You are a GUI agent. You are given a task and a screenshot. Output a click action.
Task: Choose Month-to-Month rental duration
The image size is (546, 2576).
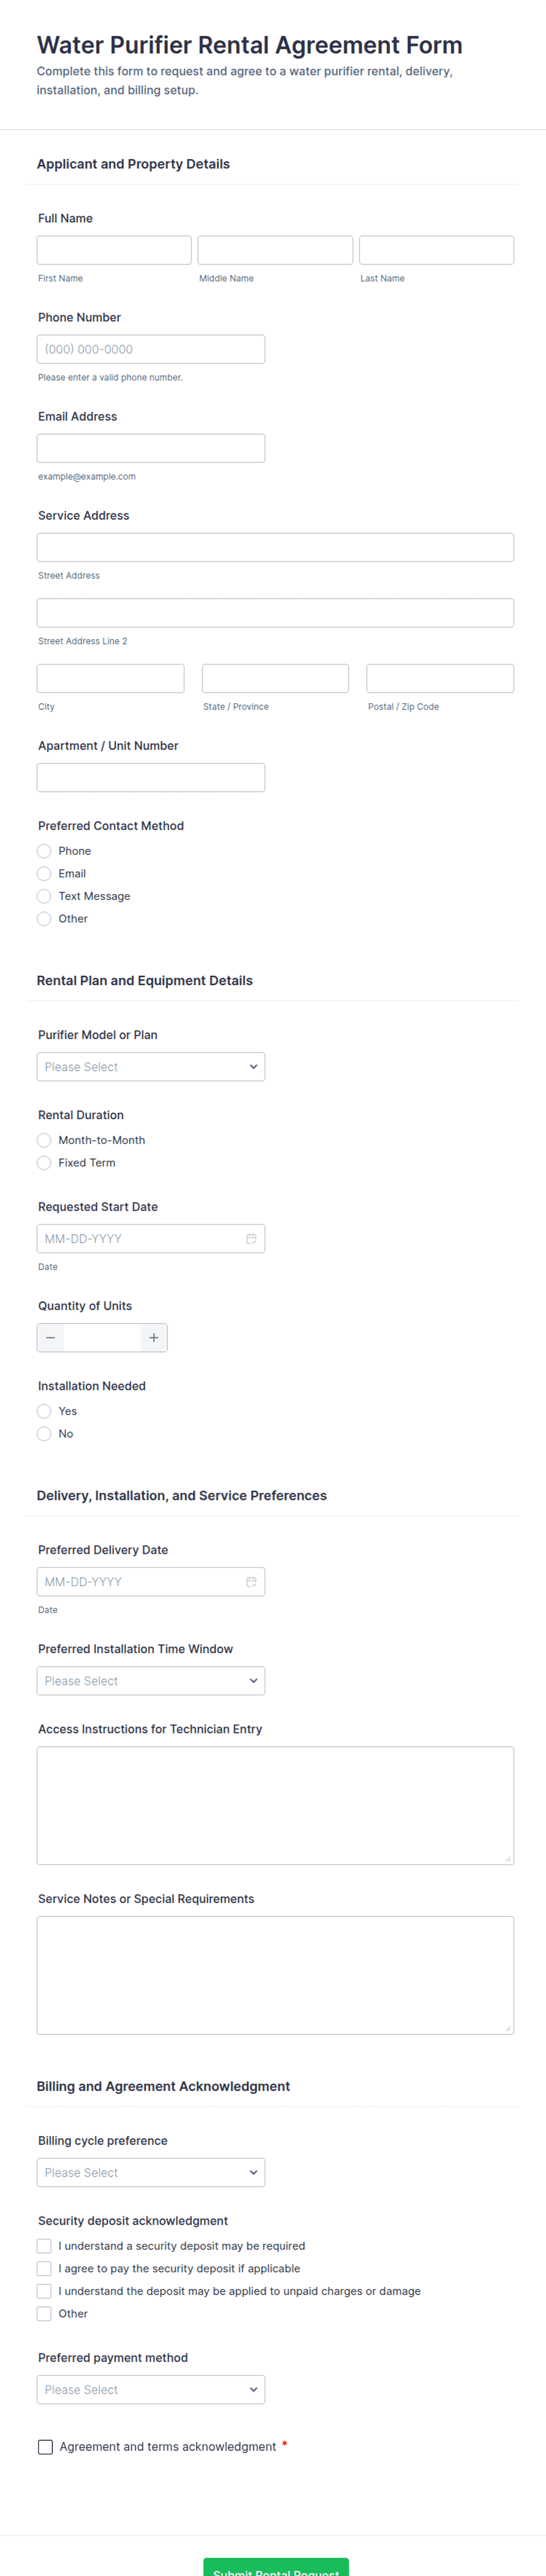pos(44,1140)
